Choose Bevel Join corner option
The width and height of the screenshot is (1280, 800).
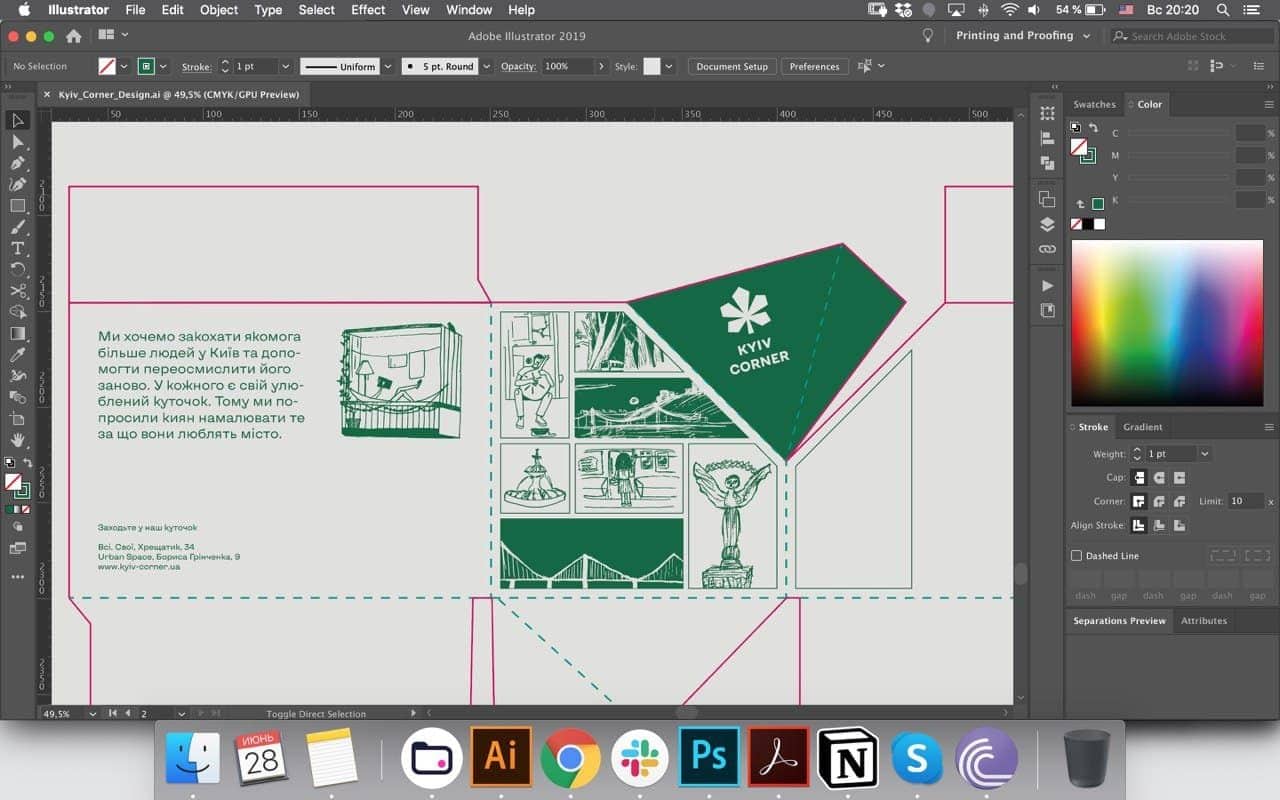pyautogui.click(x=1180, y=501)
